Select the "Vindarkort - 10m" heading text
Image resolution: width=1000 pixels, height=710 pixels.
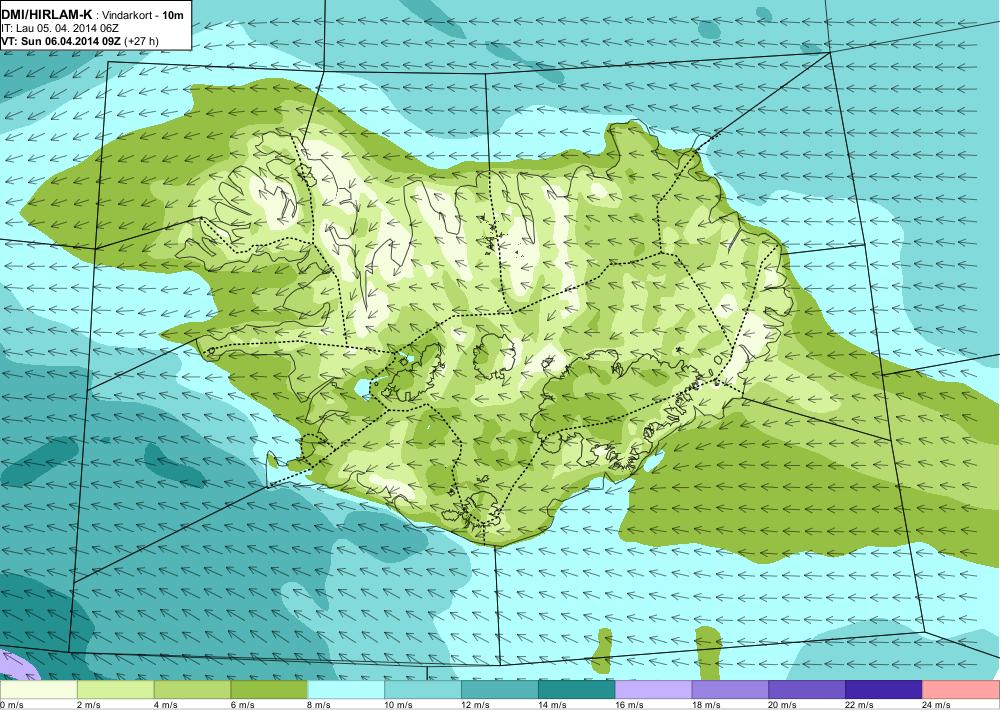click(143, 14)
